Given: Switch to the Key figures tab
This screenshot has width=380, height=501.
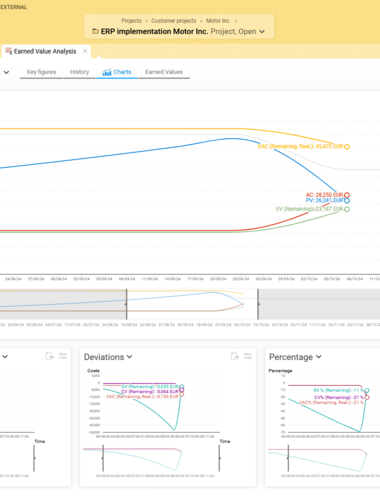Looking at the screenshot, I should click(x=41, y=72).
